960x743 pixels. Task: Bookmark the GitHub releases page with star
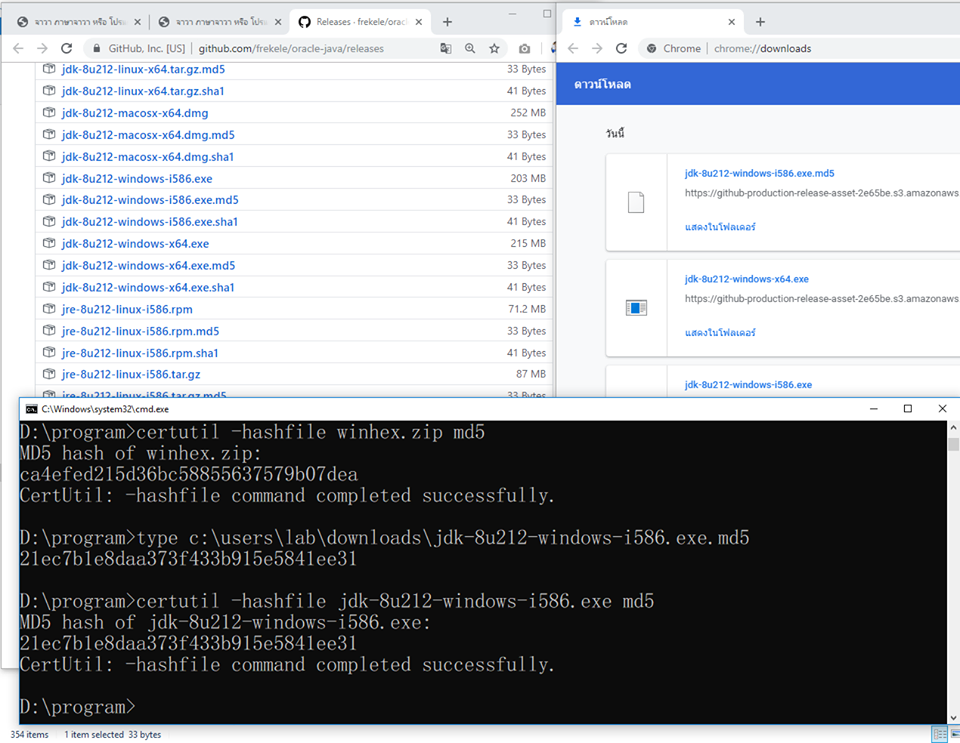[x=494, y=48]
